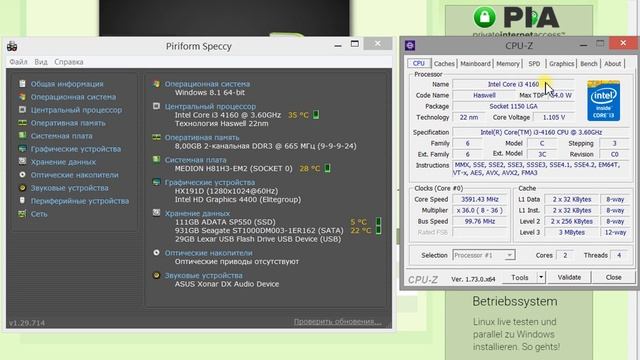The image size is (640, 360).
Task: Click the Графические устройства sidebar icon
Action: tap(22, 149)
